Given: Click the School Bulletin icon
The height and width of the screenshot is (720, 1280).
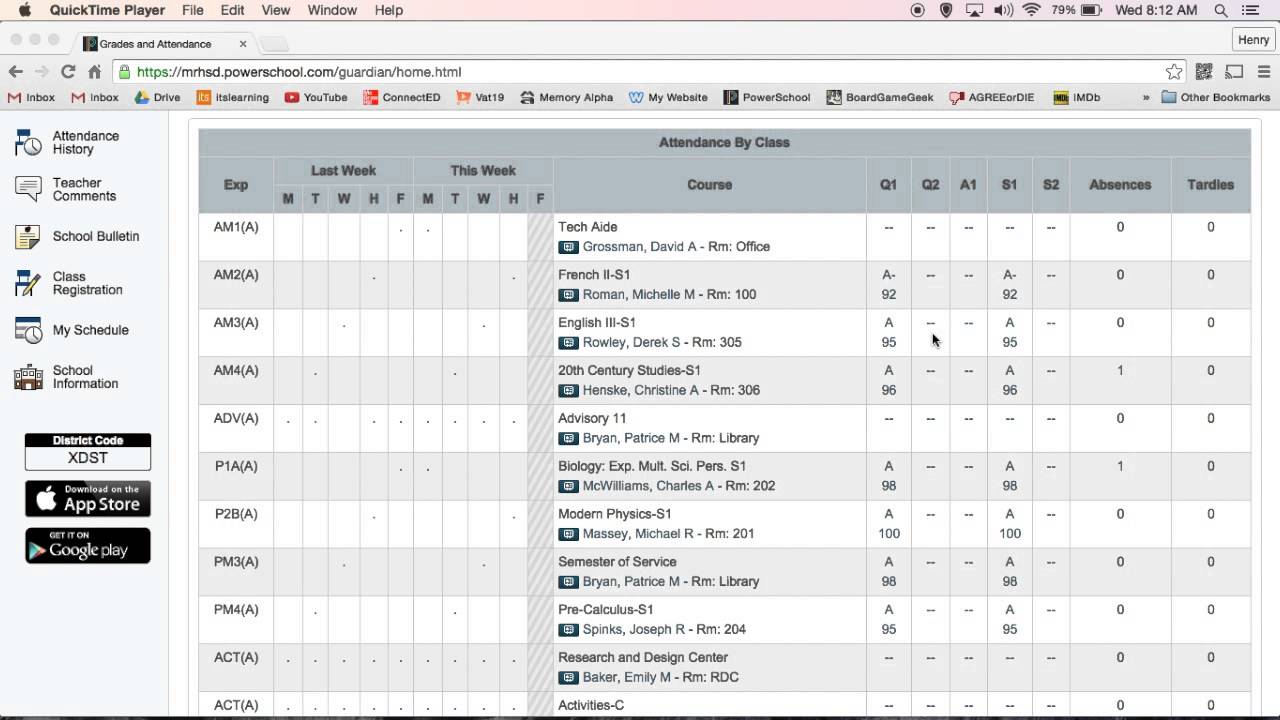Looking at the screenshot, I should point(28,237).
